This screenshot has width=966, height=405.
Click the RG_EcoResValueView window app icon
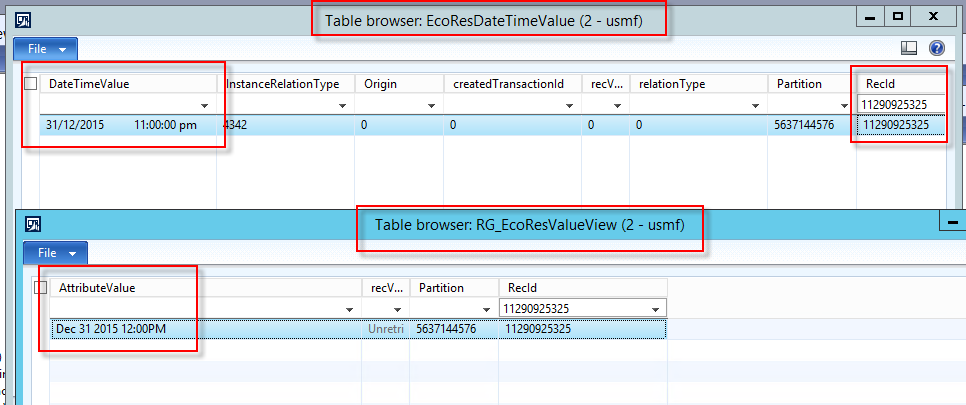point(33,224)
